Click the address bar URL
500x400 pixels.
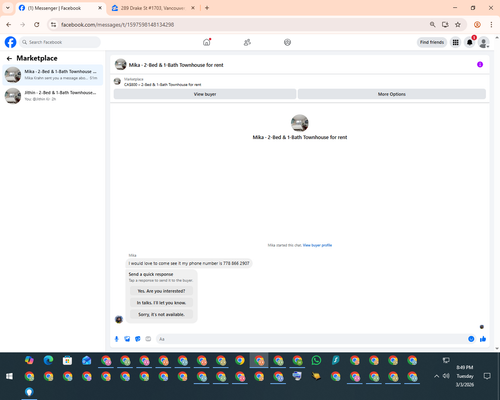pyautogui.click(x=117, y=25)
